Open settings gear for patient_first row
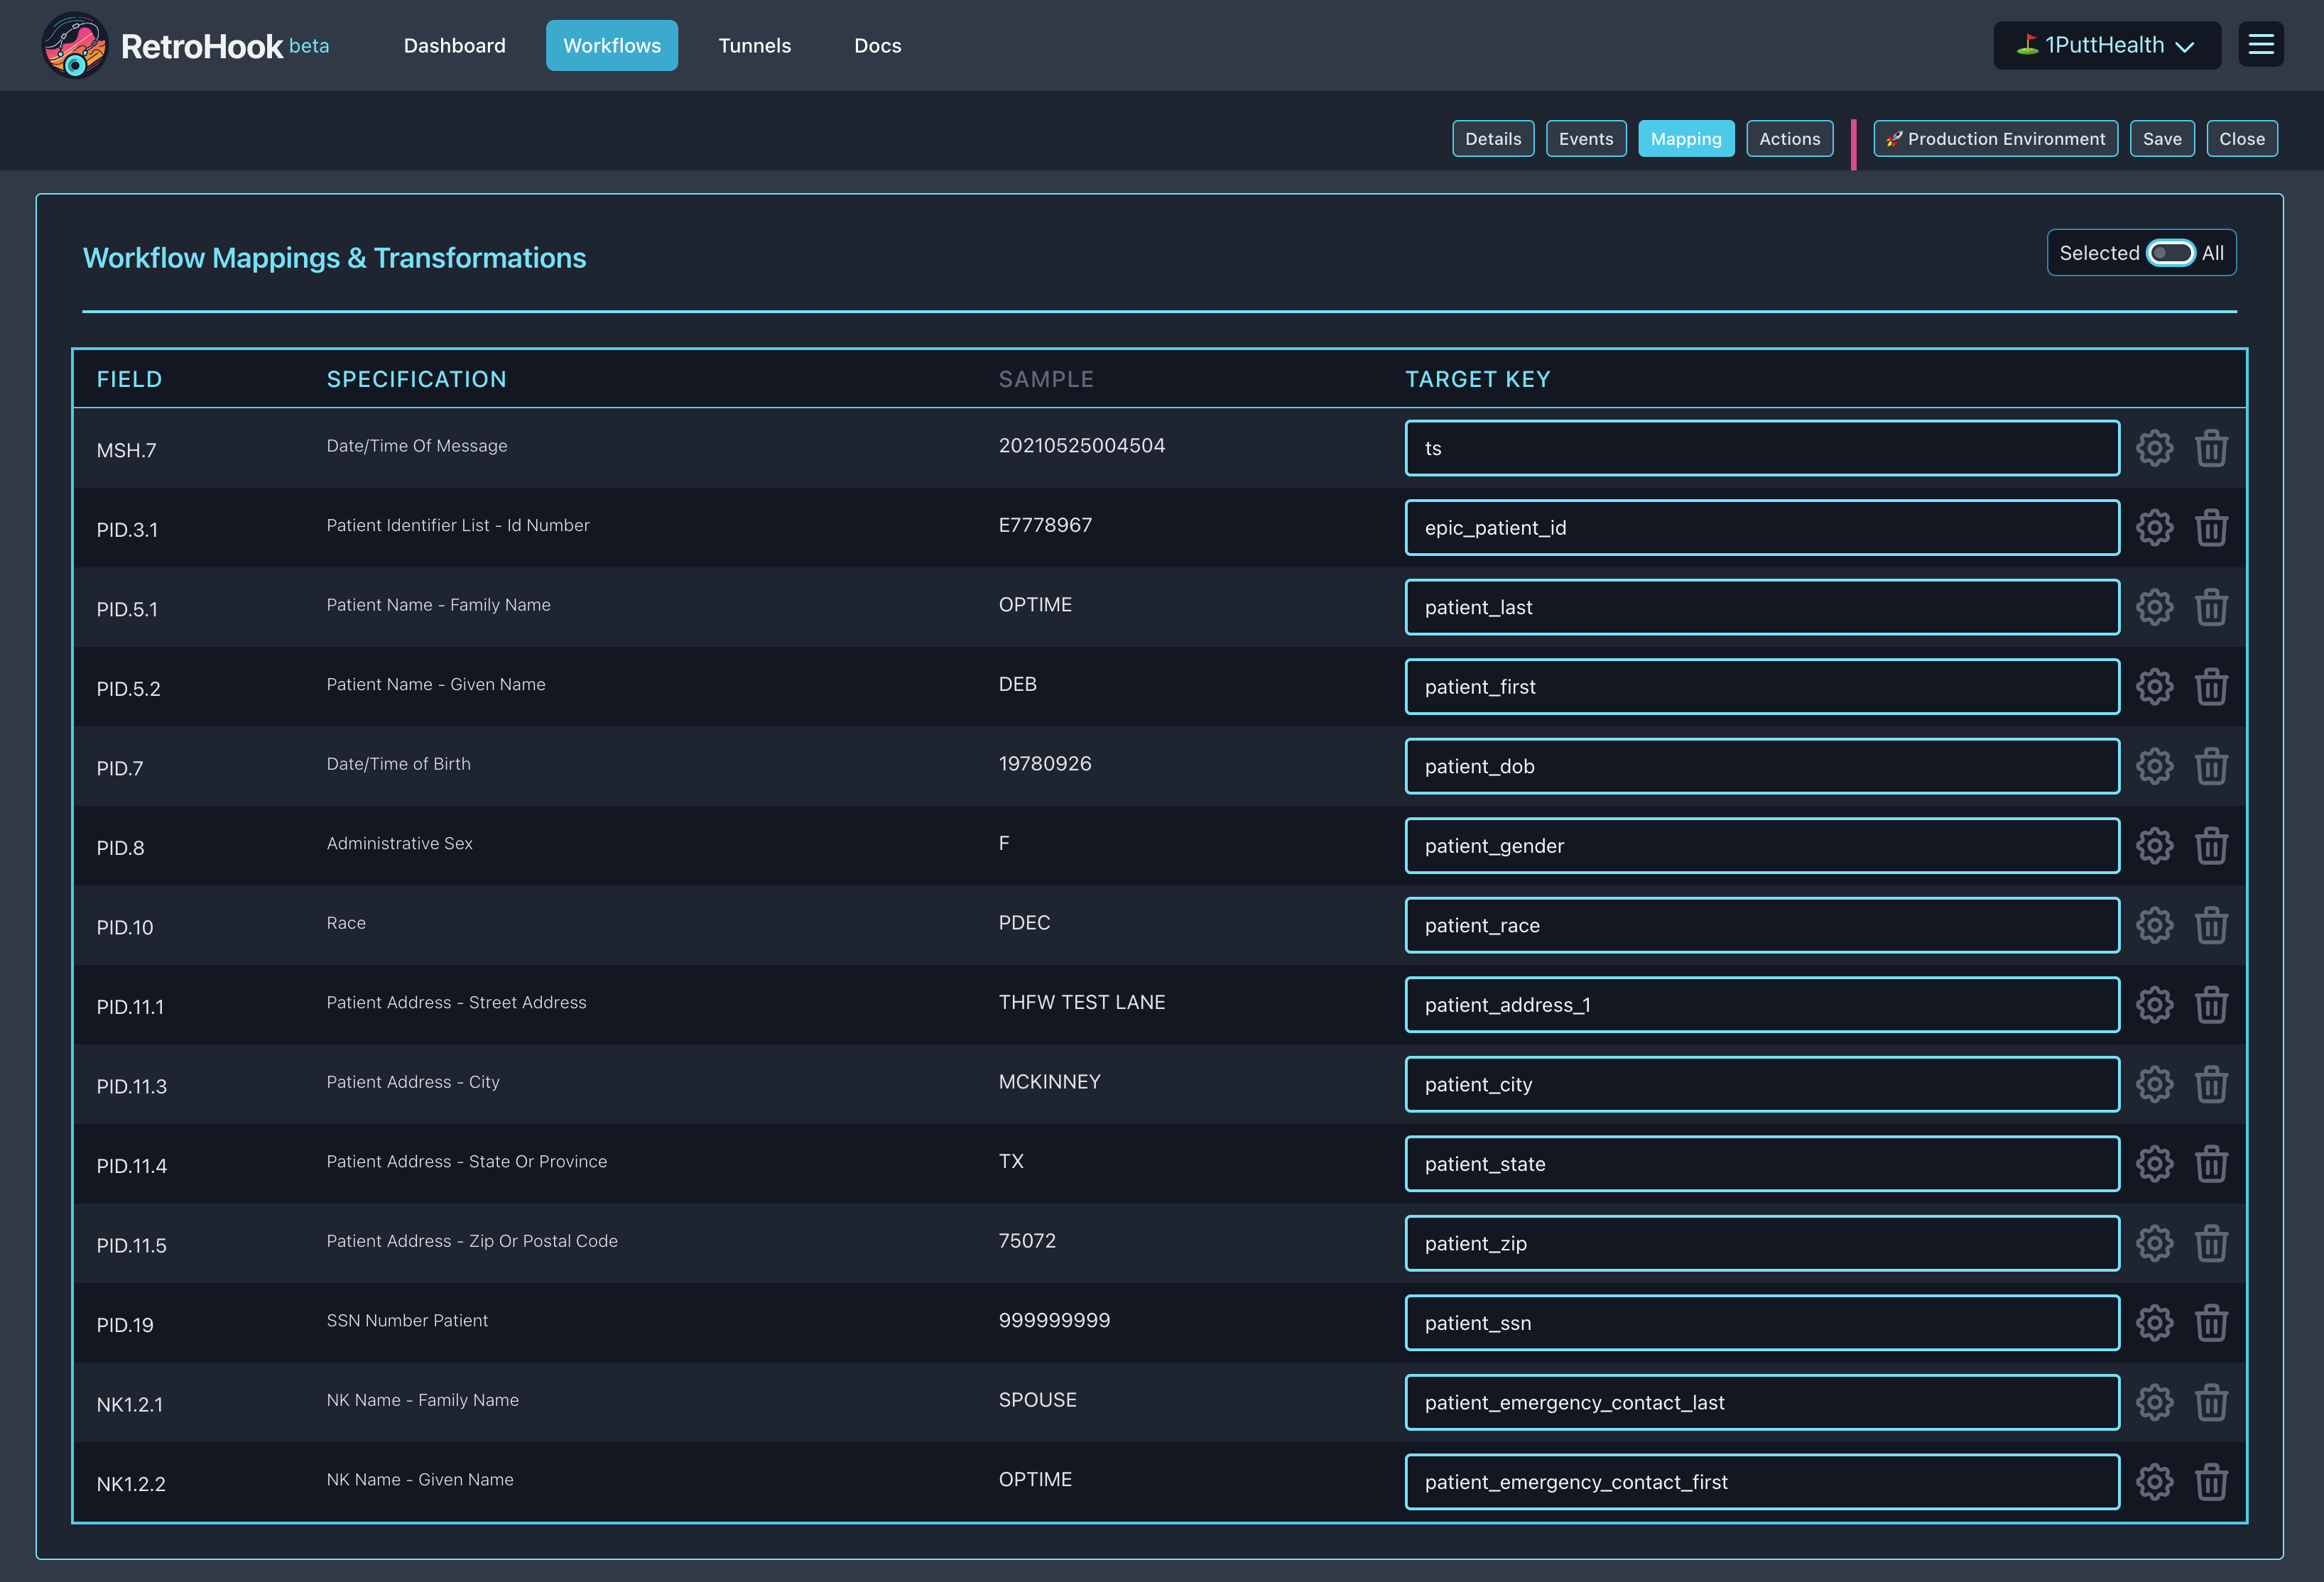 coord(2154,687)
